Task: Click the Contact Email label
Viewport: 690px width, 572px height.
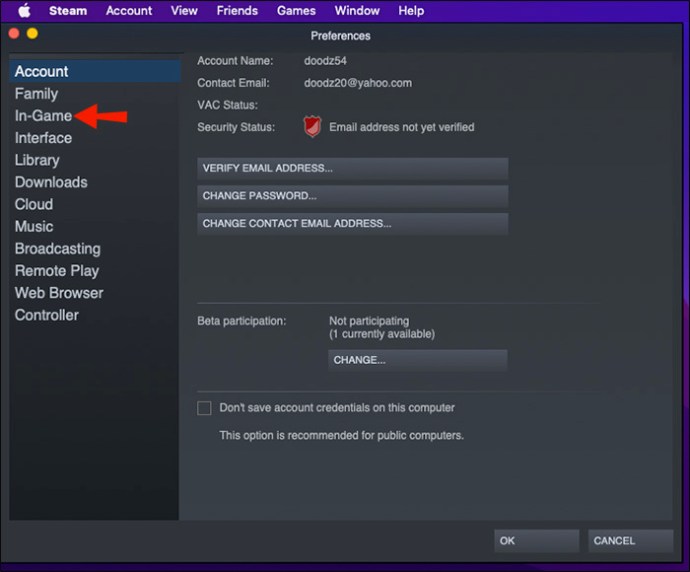Action: point(233,83)
